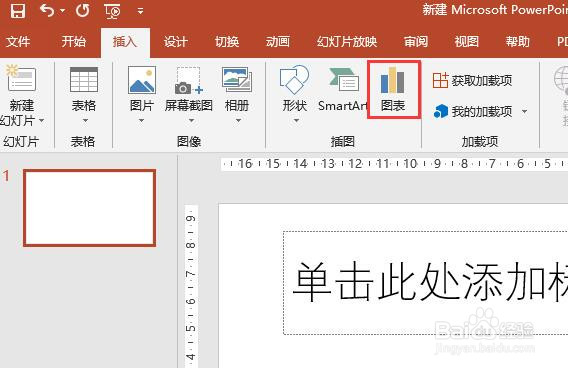Insert a table with the 表格 icon
568x368 pixels.
84,79
